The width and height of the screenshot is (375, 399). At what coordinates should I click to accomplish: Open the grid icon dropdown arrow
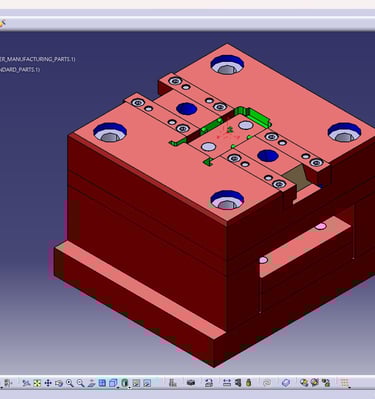[349, 387]
